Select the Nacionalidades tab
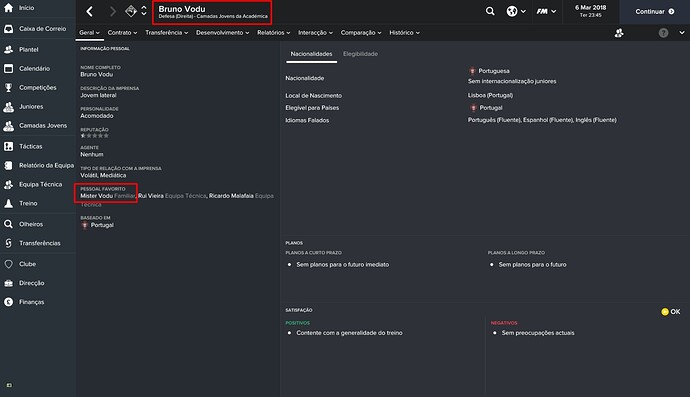690x397 pixels. tap(312, 54)
